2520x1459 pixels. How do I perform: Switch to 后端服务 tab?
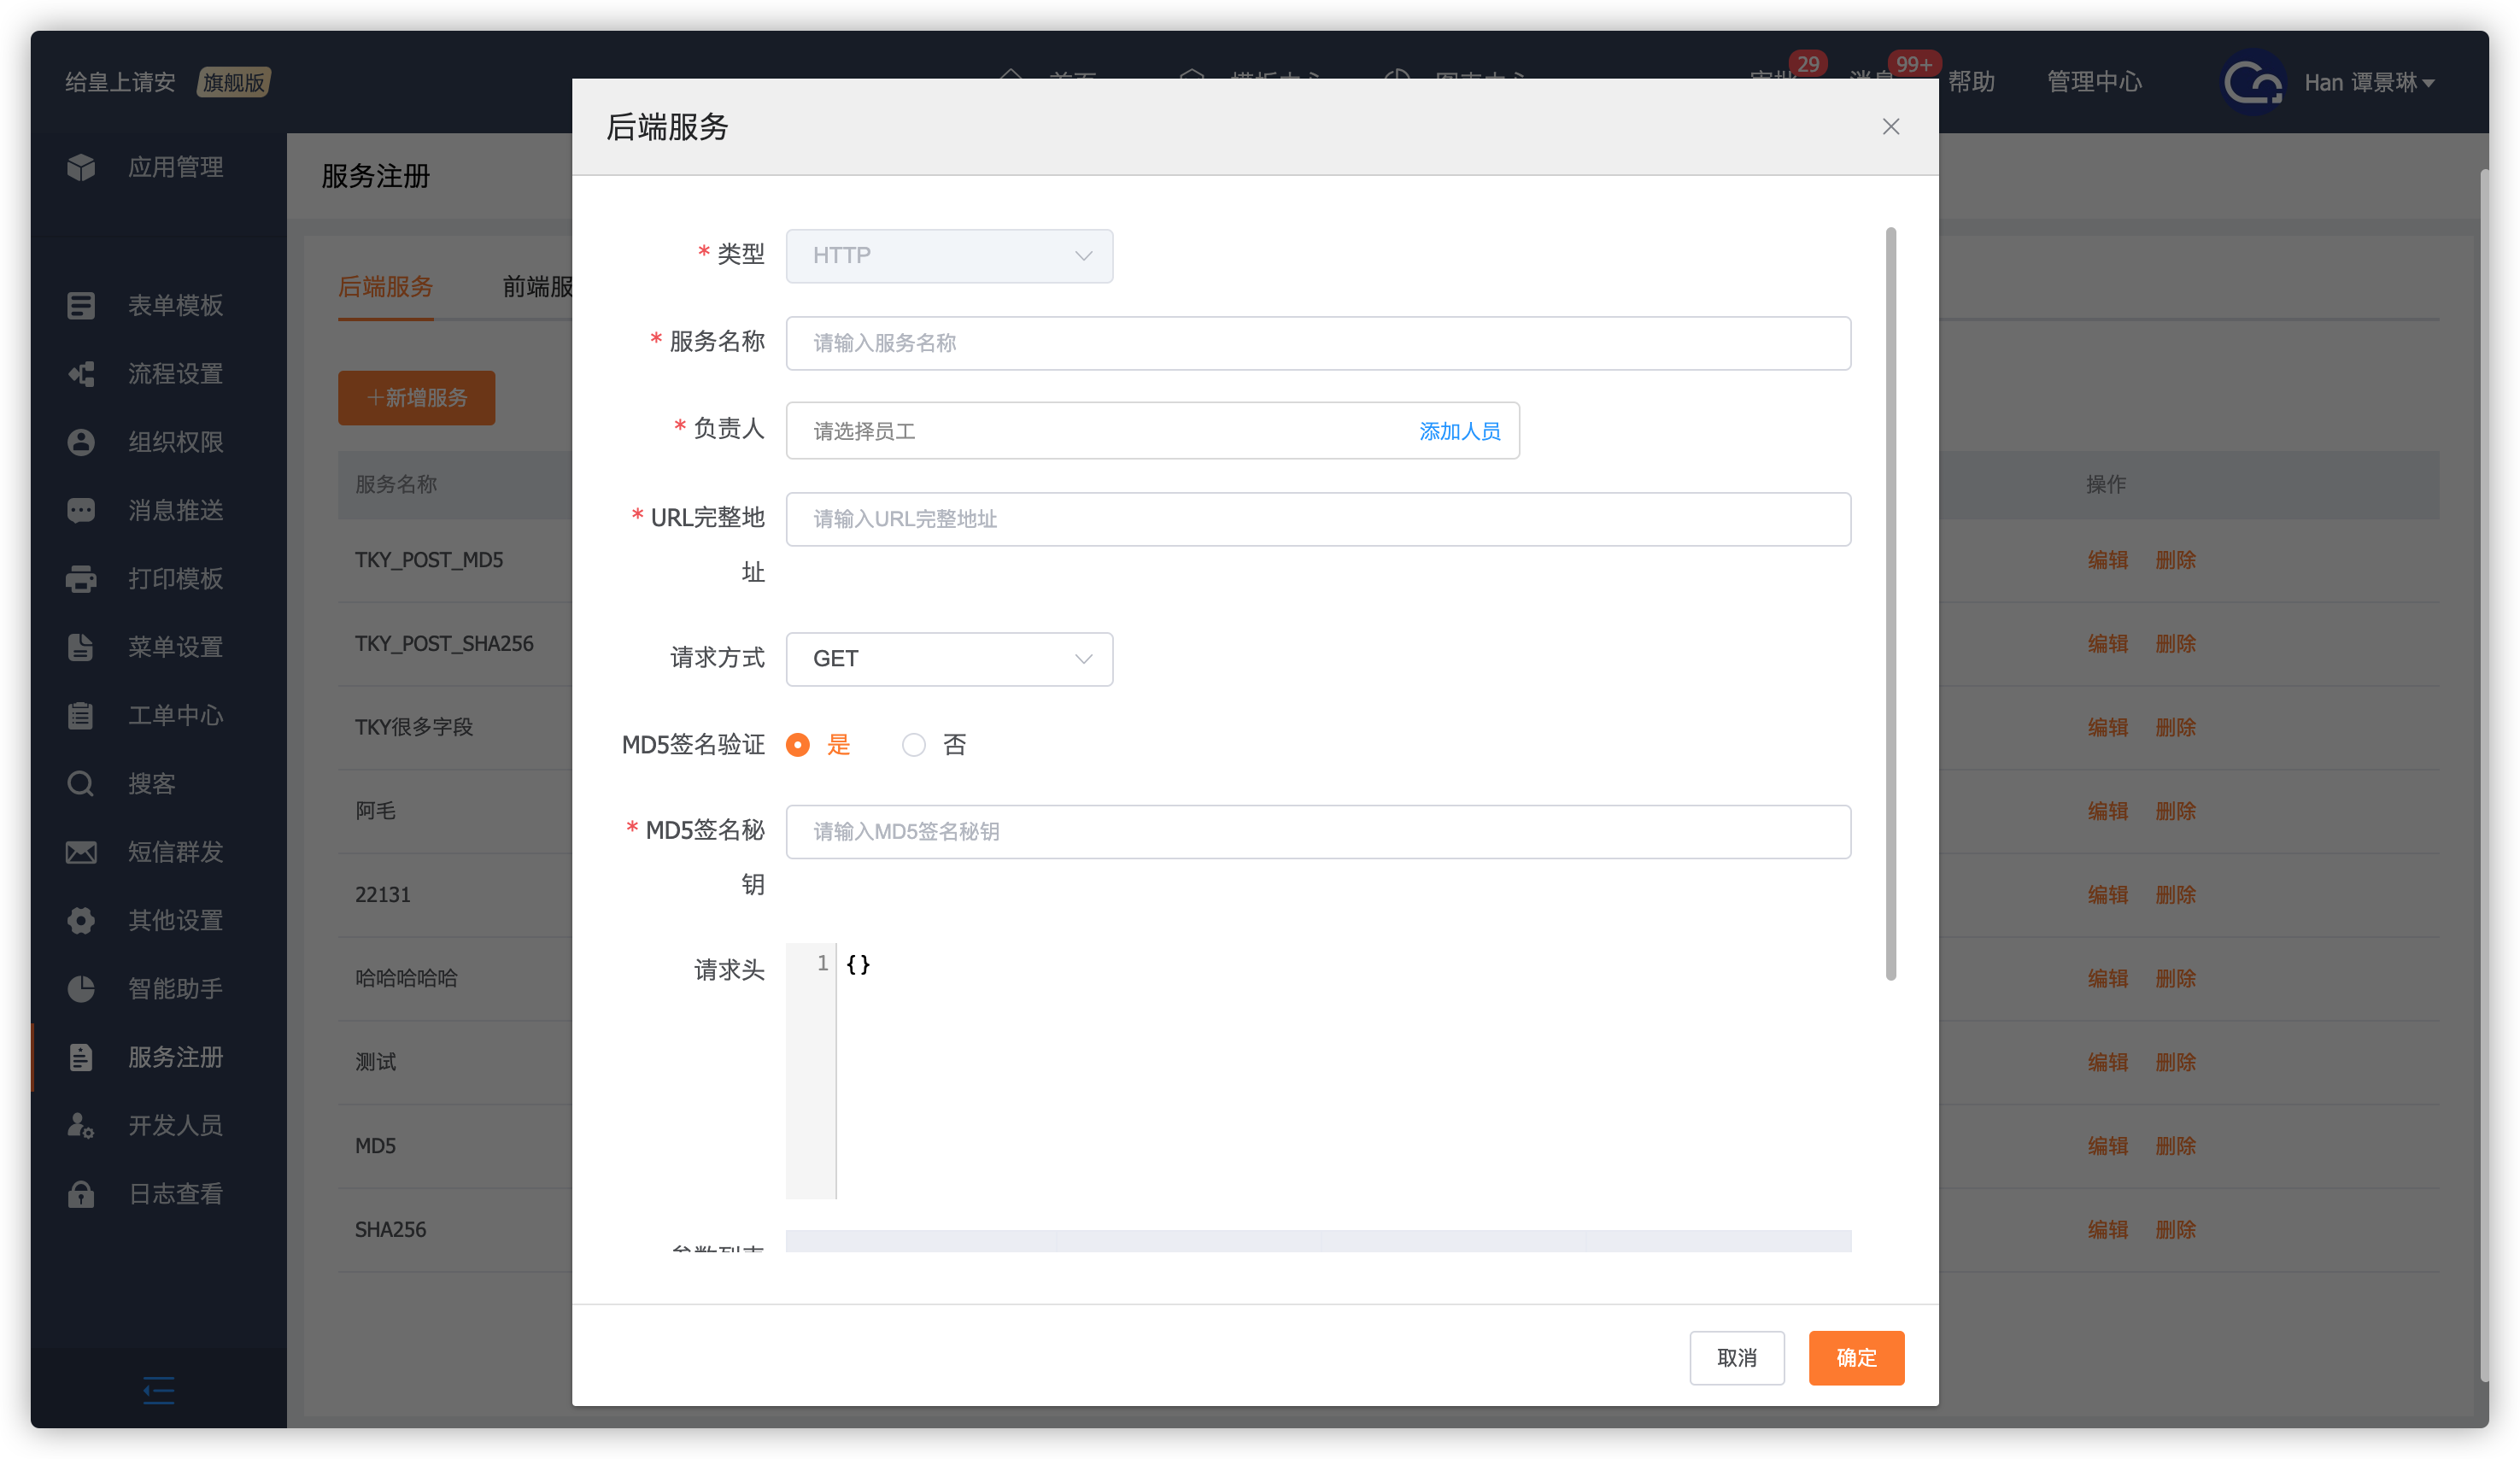pyautogui.click(x=385, y=287)
